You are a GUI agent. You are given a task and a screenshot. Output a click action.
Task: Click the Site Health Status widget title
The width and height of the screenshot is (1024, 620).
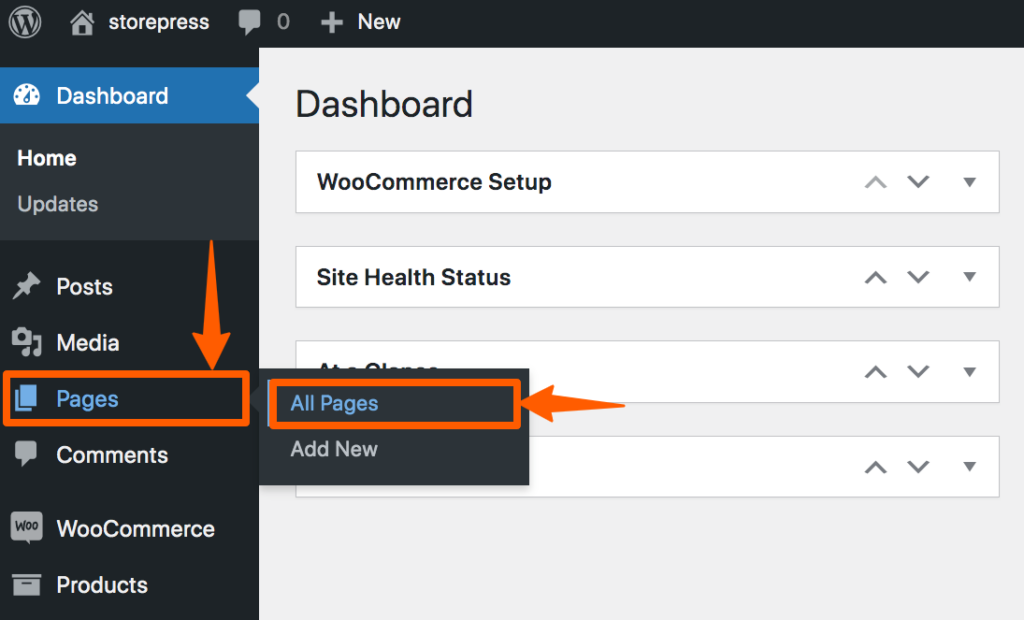pyautogui.click(x=413, y=277)
